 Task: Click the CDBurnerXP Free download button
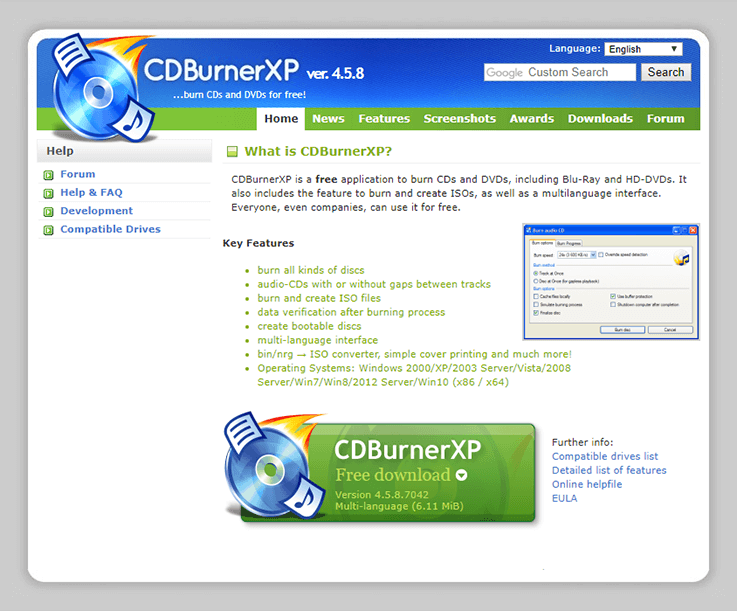(388, 472)
